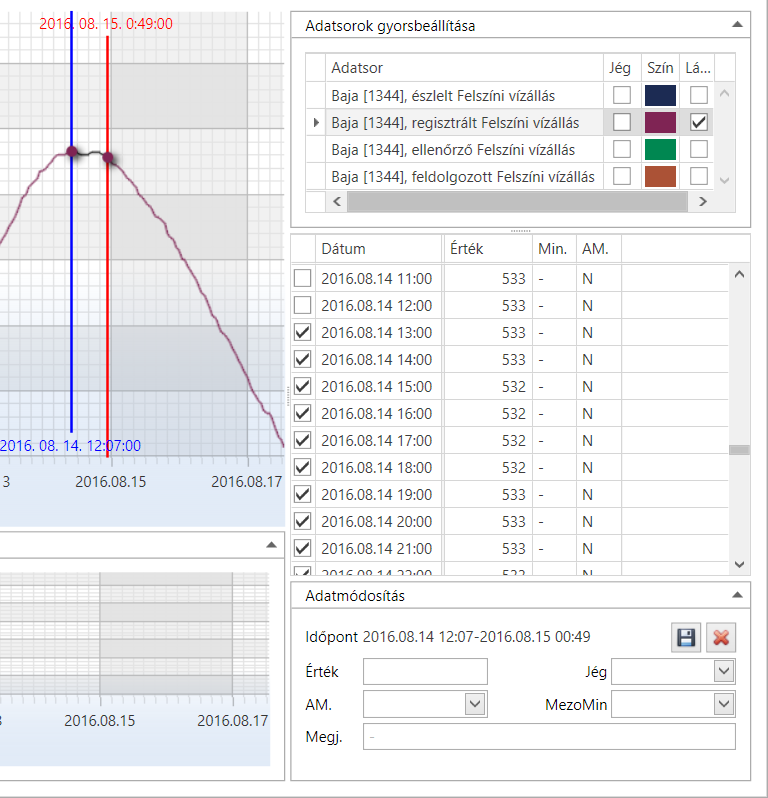
Task: Collapse the lower chart panel with its arrow
Action: point(271,545)
